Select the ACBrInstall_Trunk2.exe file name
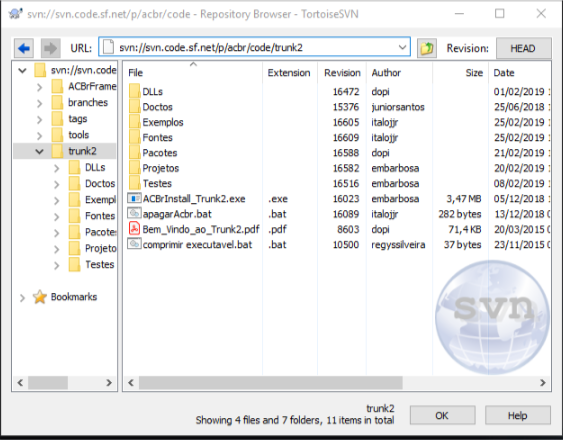This screenshot has height=440, width=563. 194,199
